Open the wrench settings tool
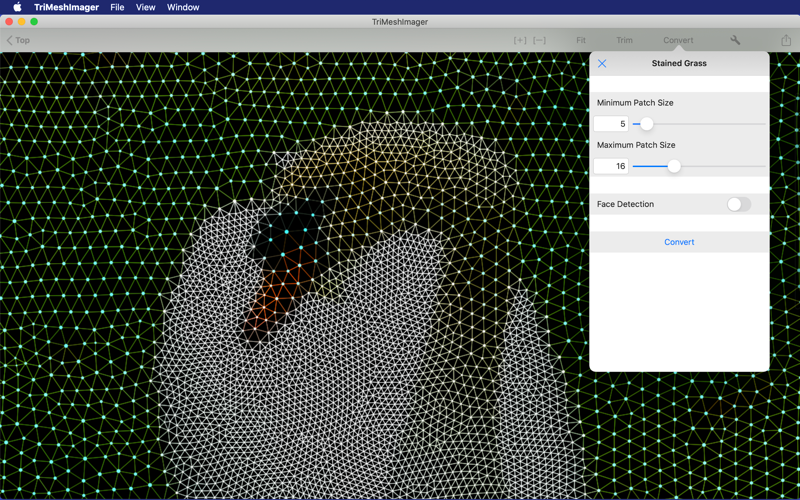Viewport: 800px width, 500px height. 735,40
